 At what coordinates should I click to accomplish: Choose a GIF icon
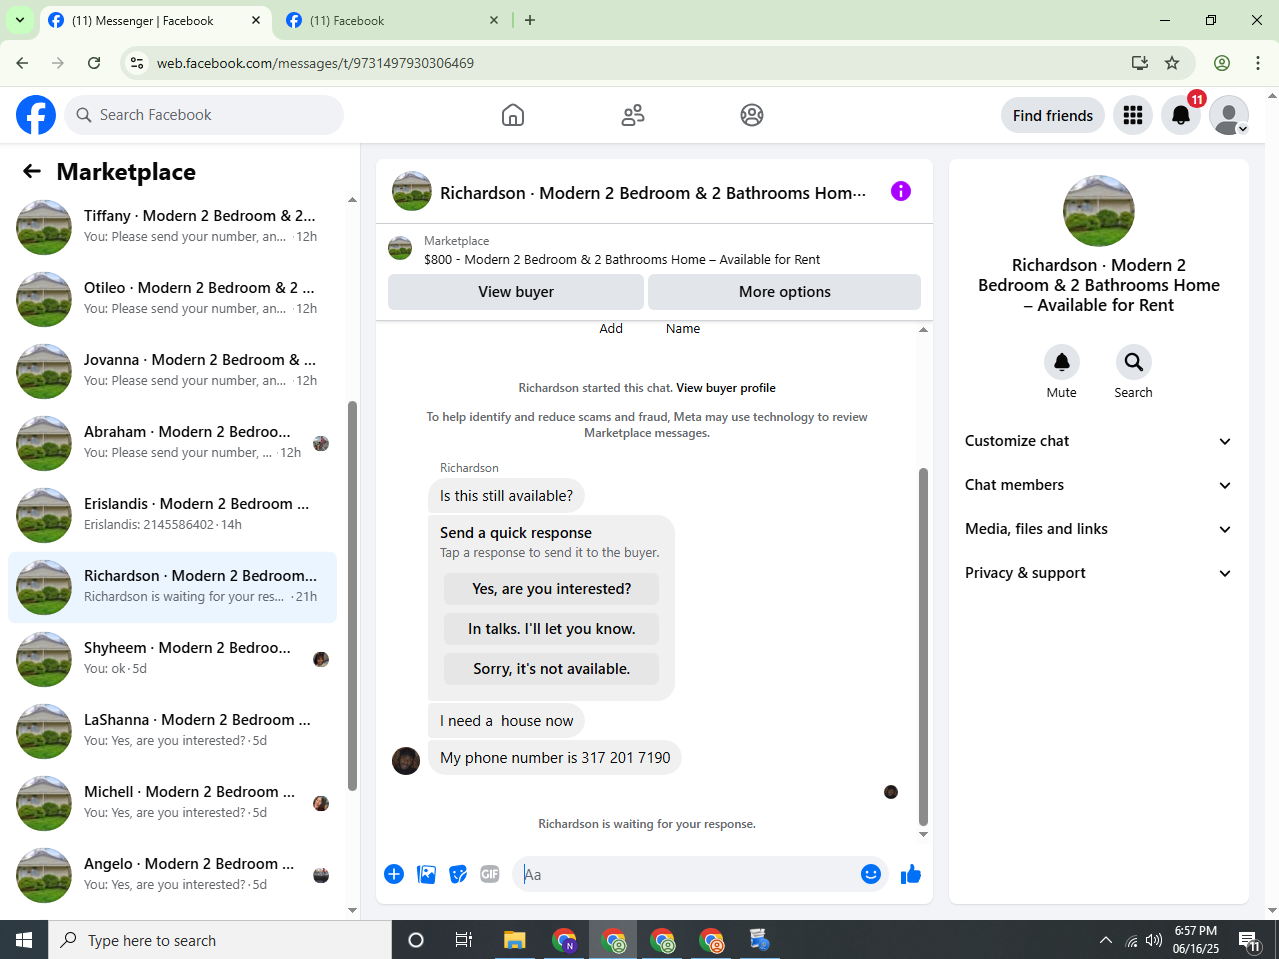tap(490, 874)
